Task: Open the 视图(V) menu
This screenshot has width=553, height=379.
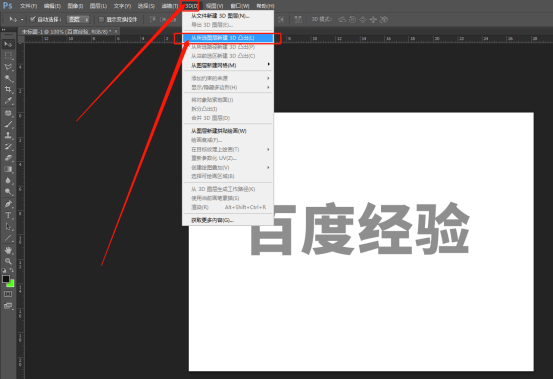Action: coord(214,6)
